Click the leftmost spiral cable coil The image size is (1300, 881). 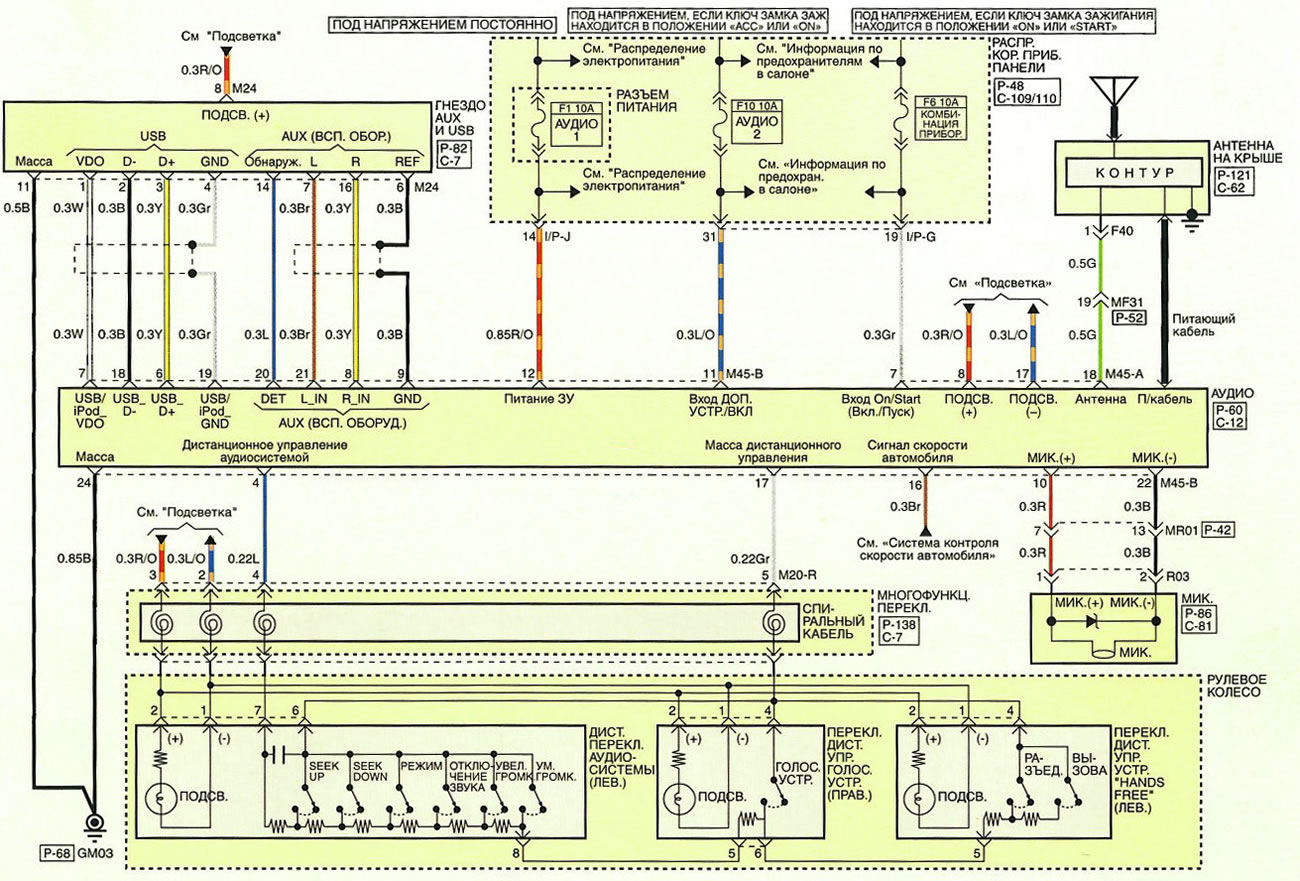162,622
